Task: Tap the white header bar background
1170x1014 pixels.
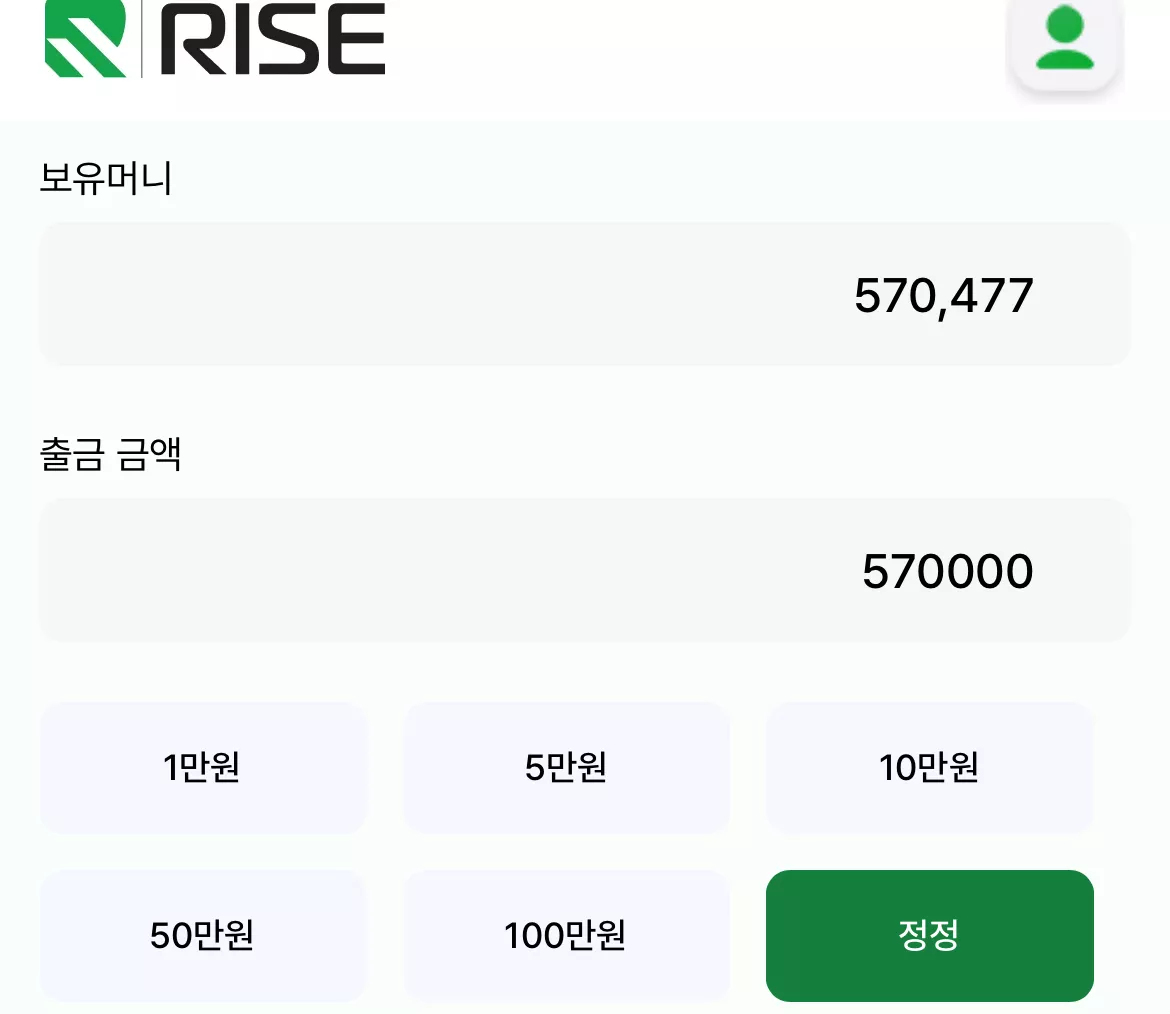Action: (672, 52)
